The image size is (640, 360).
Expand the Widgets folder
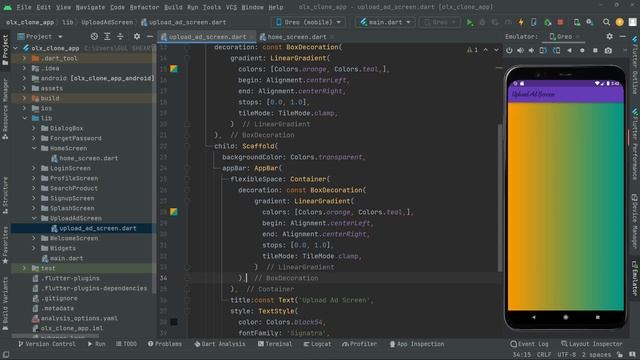pos(34,248)
